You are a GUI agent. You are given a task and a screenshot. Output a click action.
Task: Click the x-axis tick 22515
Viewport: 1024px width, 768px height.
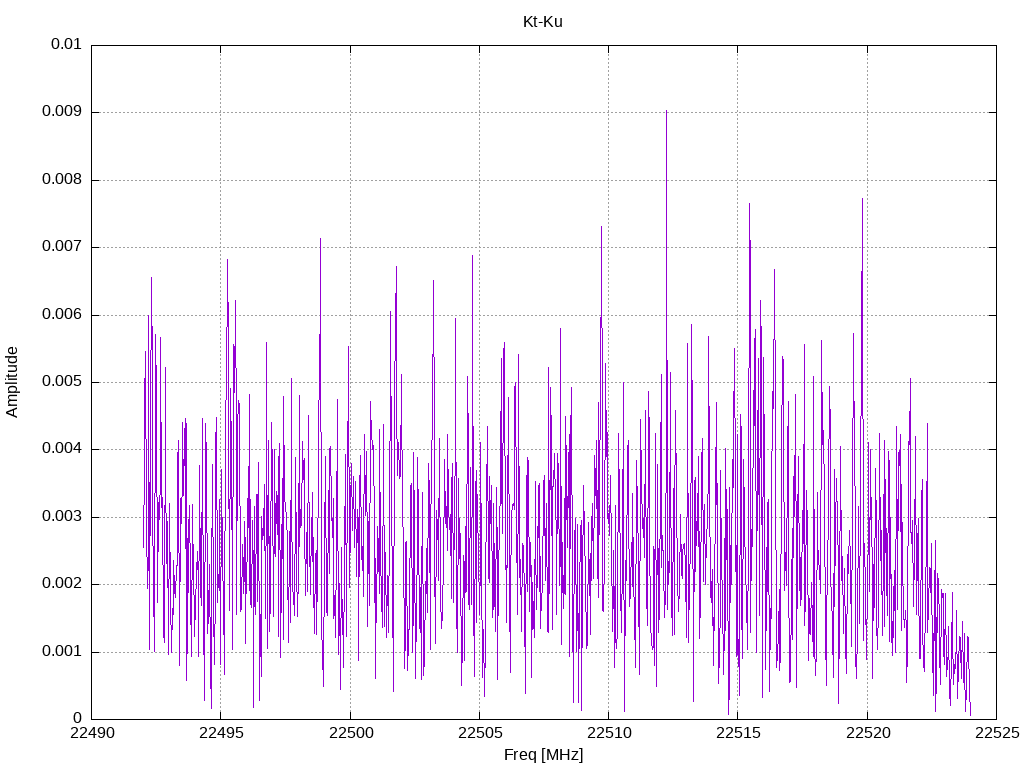pyautogui.click(x=739, y=733)
